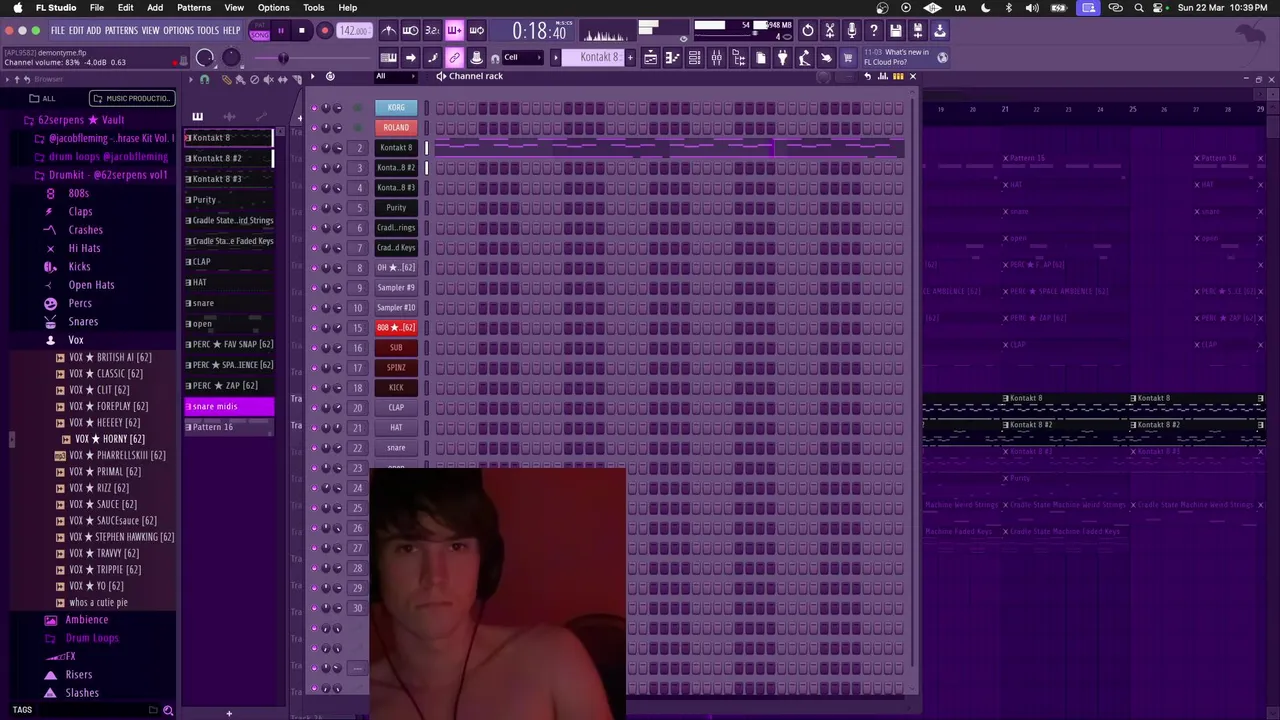Viewport: 1280px width, 720px height.
Task: Click the browser search magnifier icon
Action: [x=168, y=710]
